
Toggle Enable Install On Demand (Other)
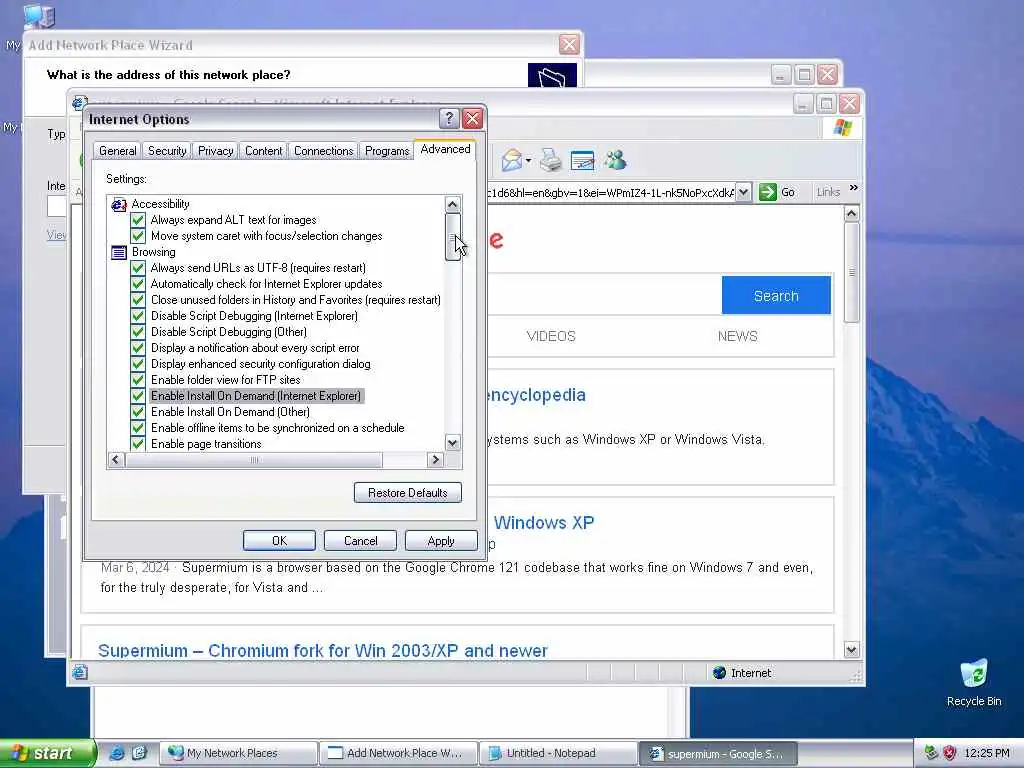(x=138, y=412)
